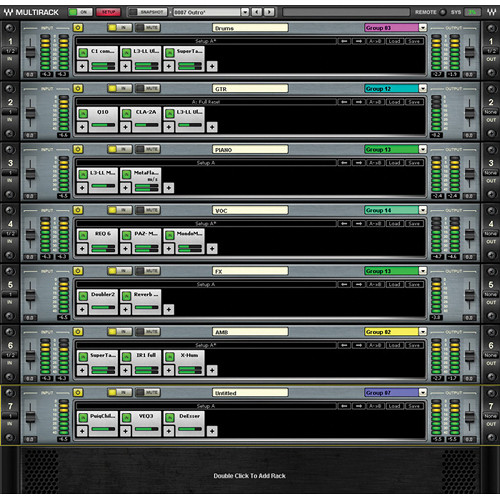Viewport: 500px width, 500px height.
Task: Click Waves logo at top right corner
Action: tap(491, 12)
